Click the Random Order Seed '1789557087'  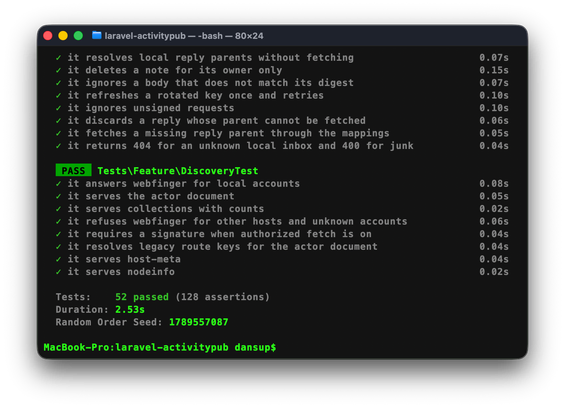click(x=199, y=322)
